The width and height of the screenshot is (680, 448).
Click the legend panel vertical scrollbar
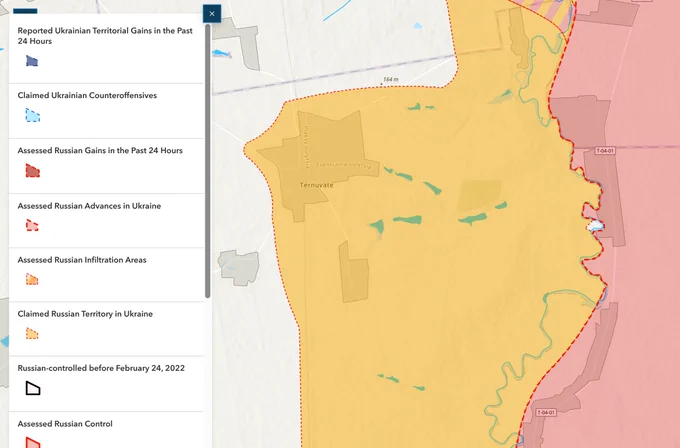click(208, 161)
